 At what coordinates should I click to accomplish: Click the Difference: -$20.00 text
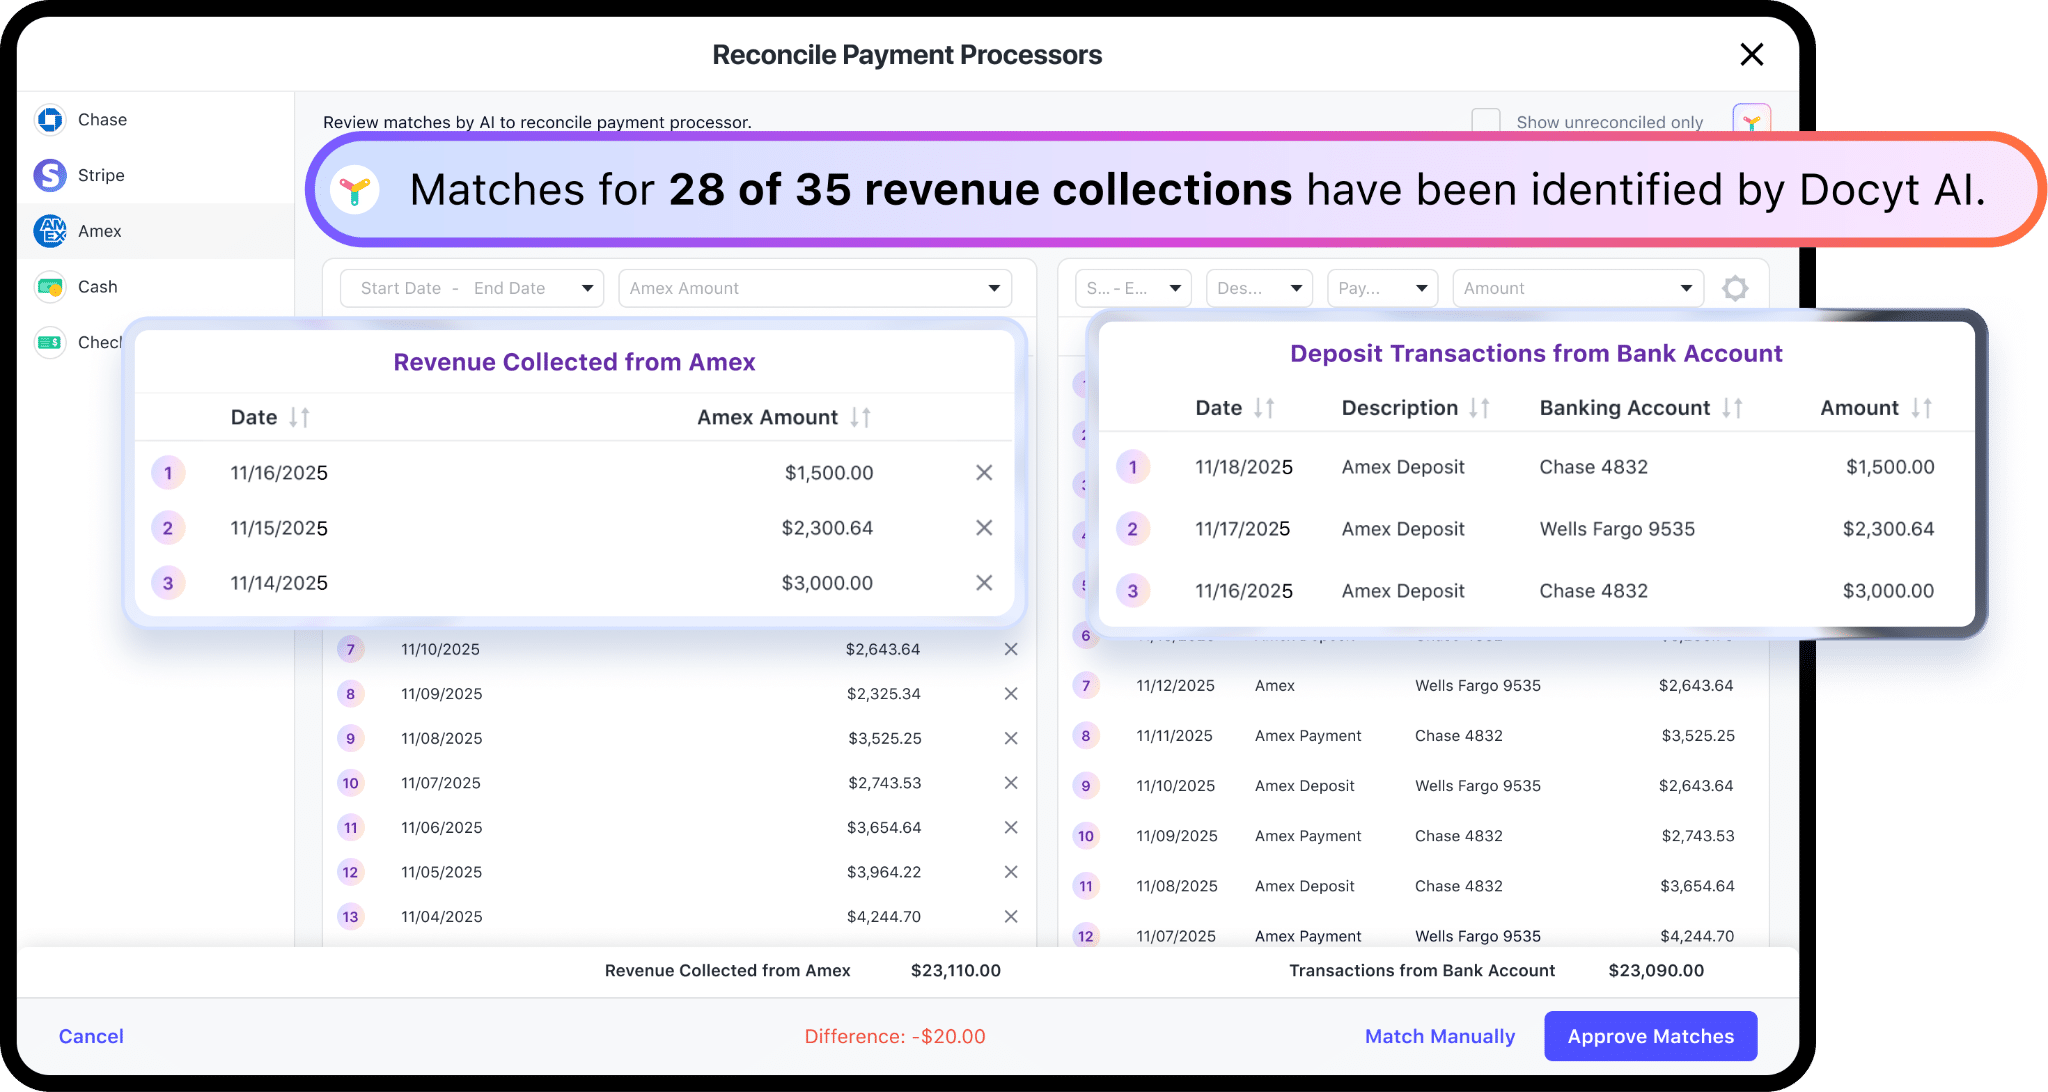[x=895, y=1036]
